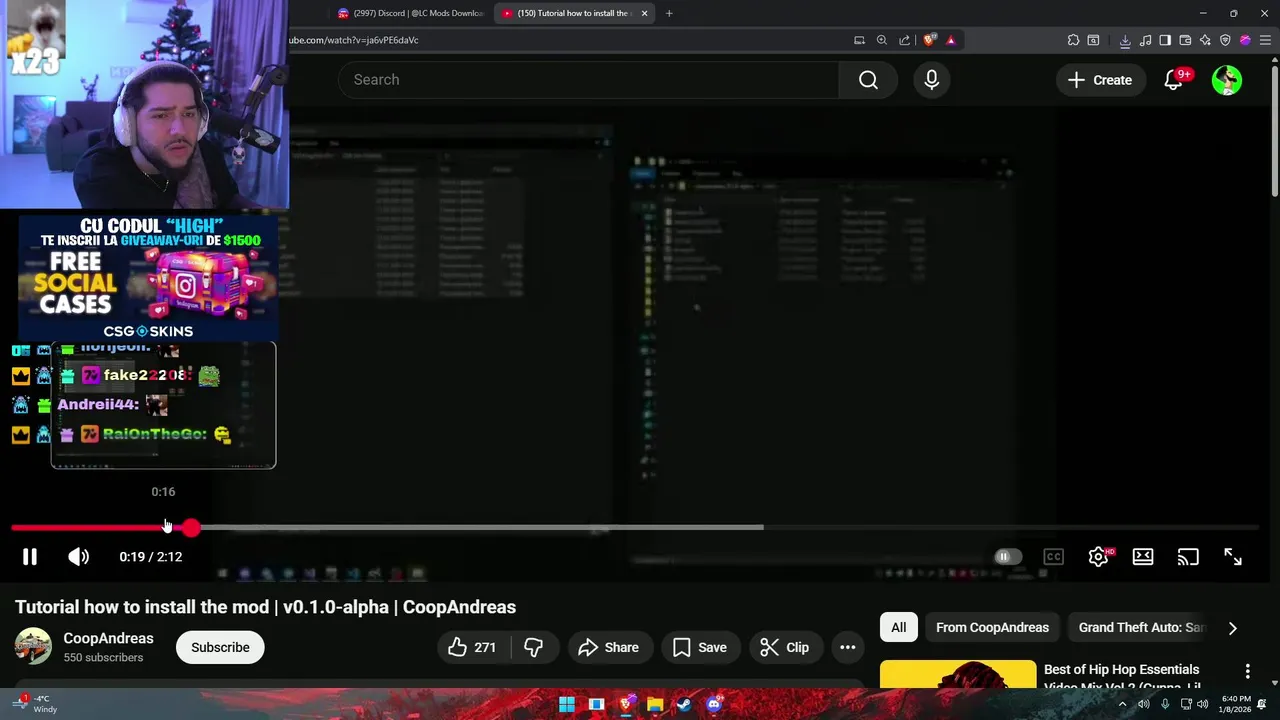1280x720 pixels.
Task: Save the video to a playlist
Action: [700, 647]
